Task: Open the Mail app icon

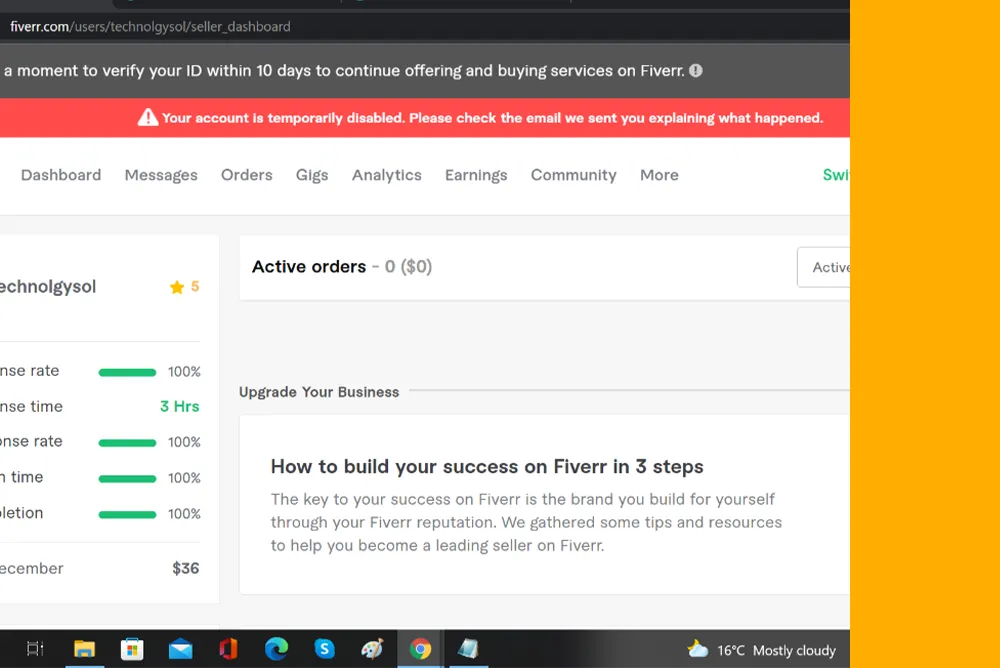Action: tap(180, 649)
